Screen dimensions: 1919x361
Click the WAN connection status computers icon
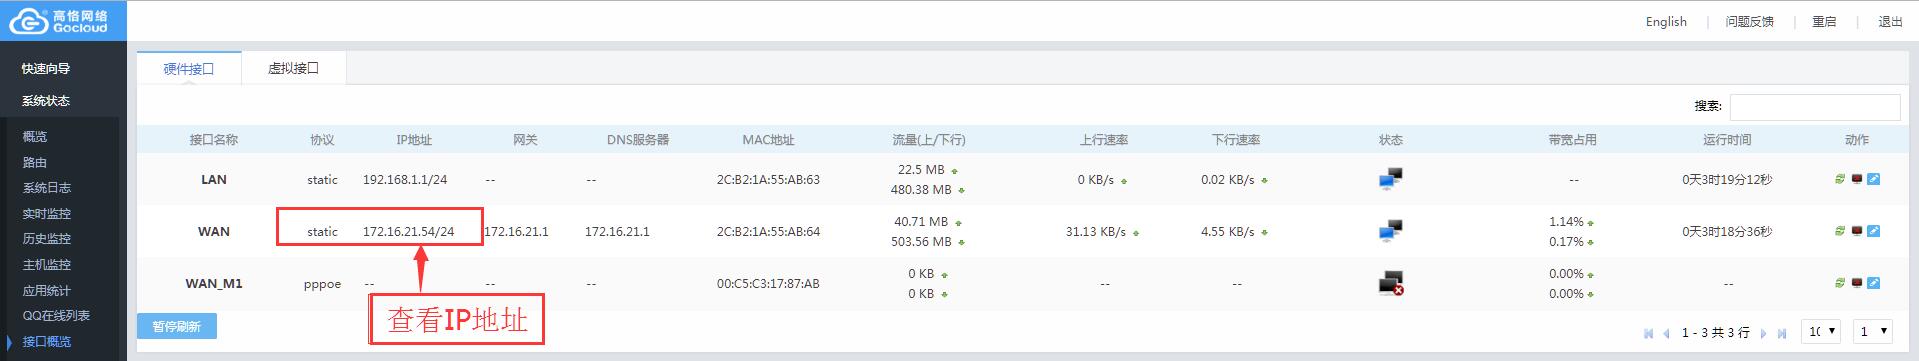[x=1390, y=231]
